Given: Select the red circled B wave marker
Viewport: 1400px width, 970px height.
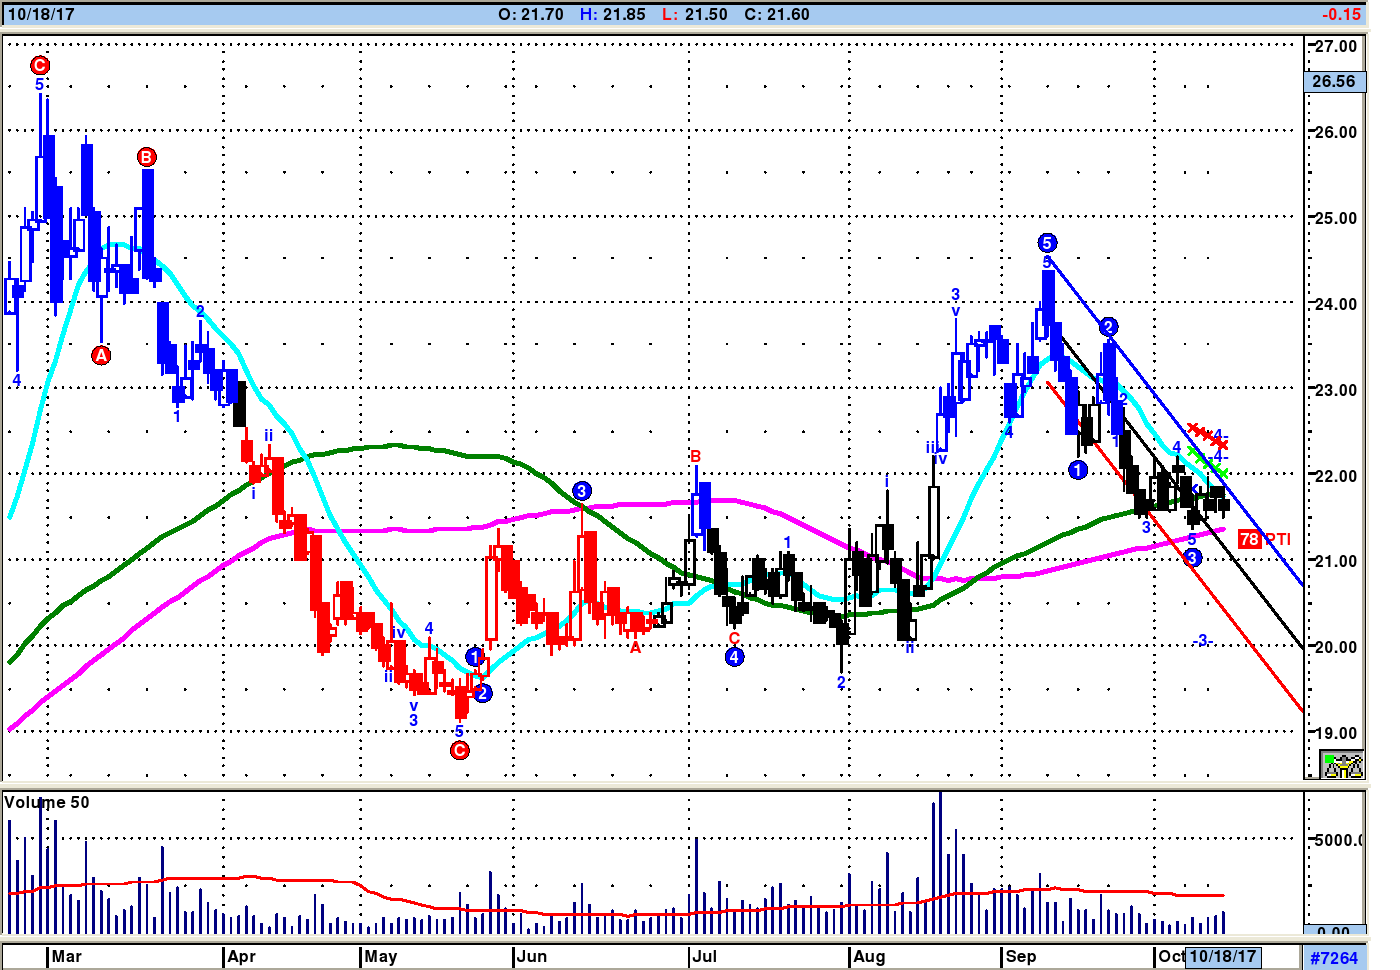Looking at the screenshot, I should pyautogui.click(x=147, y=157).
